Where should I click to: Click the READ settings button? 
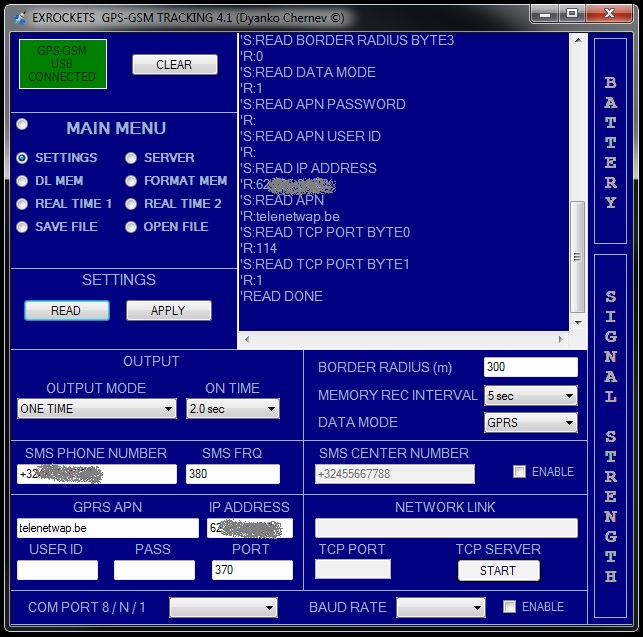point(67,311)
